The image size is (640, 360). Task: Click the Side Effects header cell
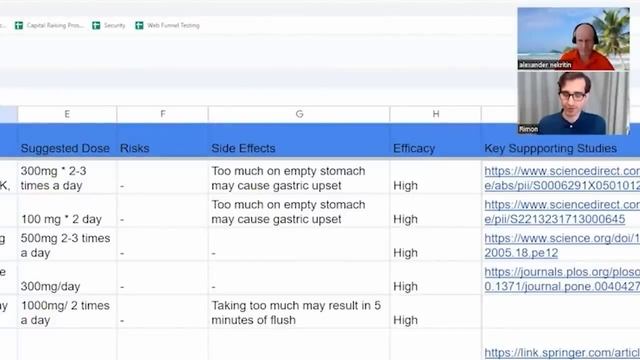click(299, 141)
